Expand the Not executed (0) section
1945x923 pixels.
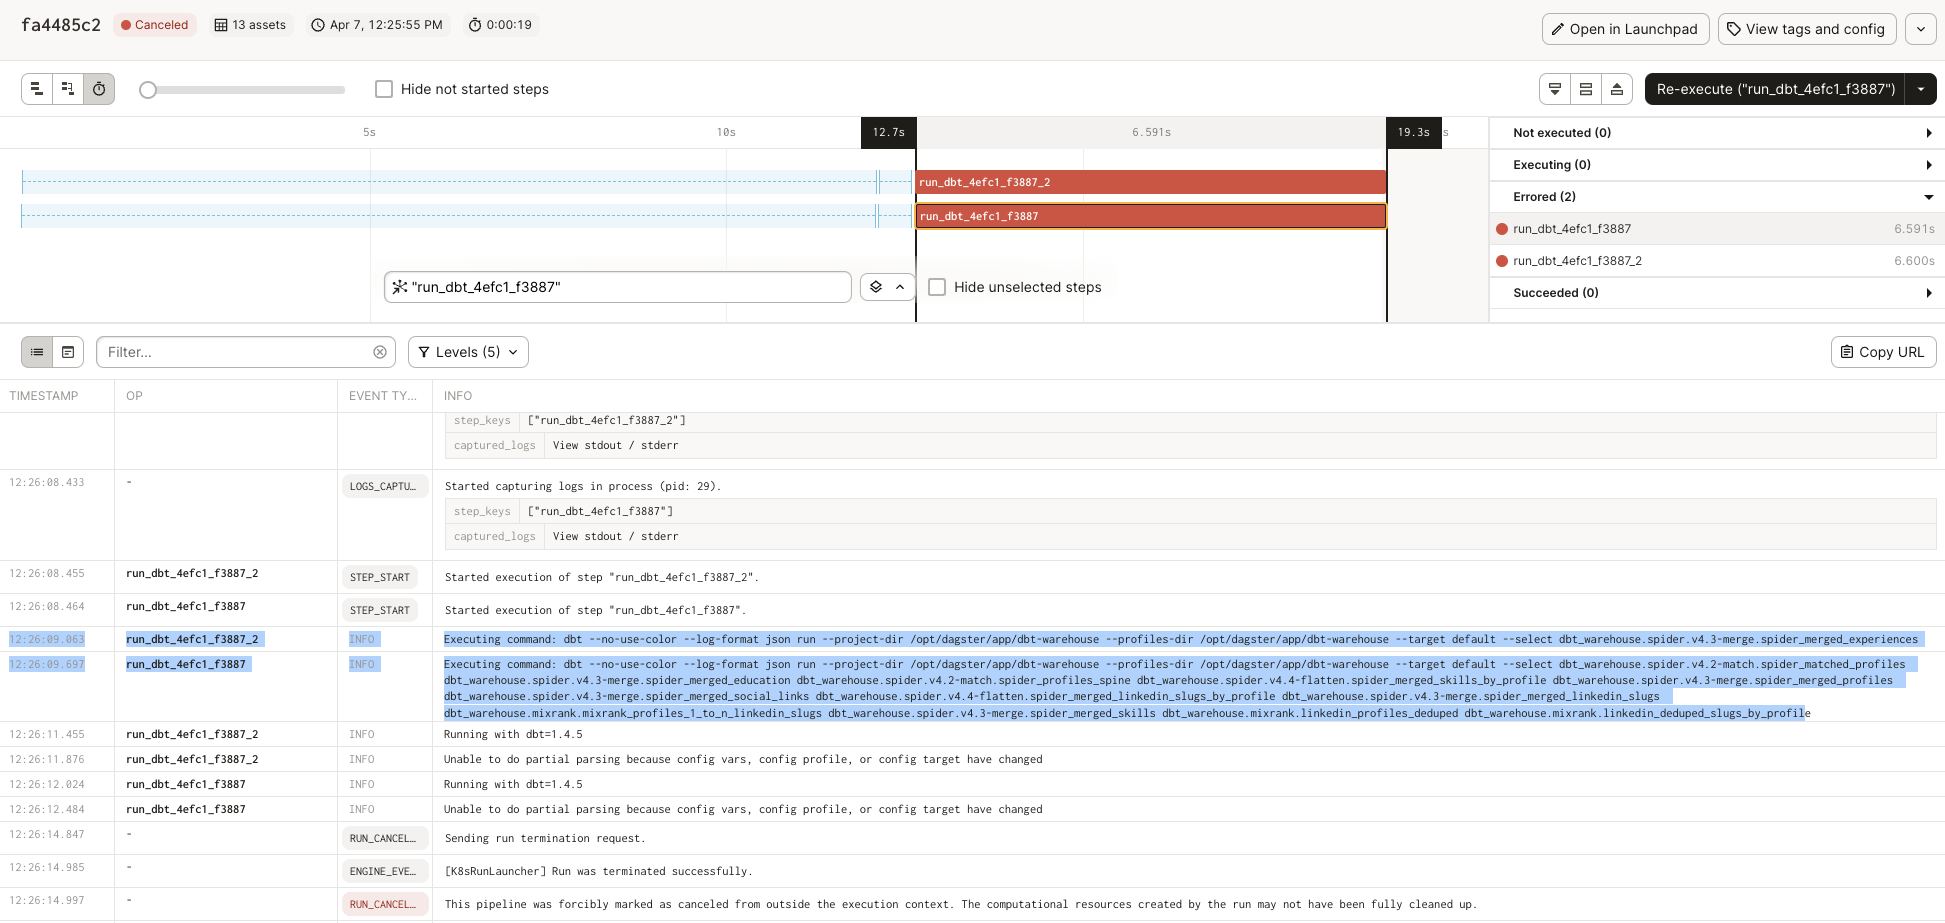(x=1717, y=133)
